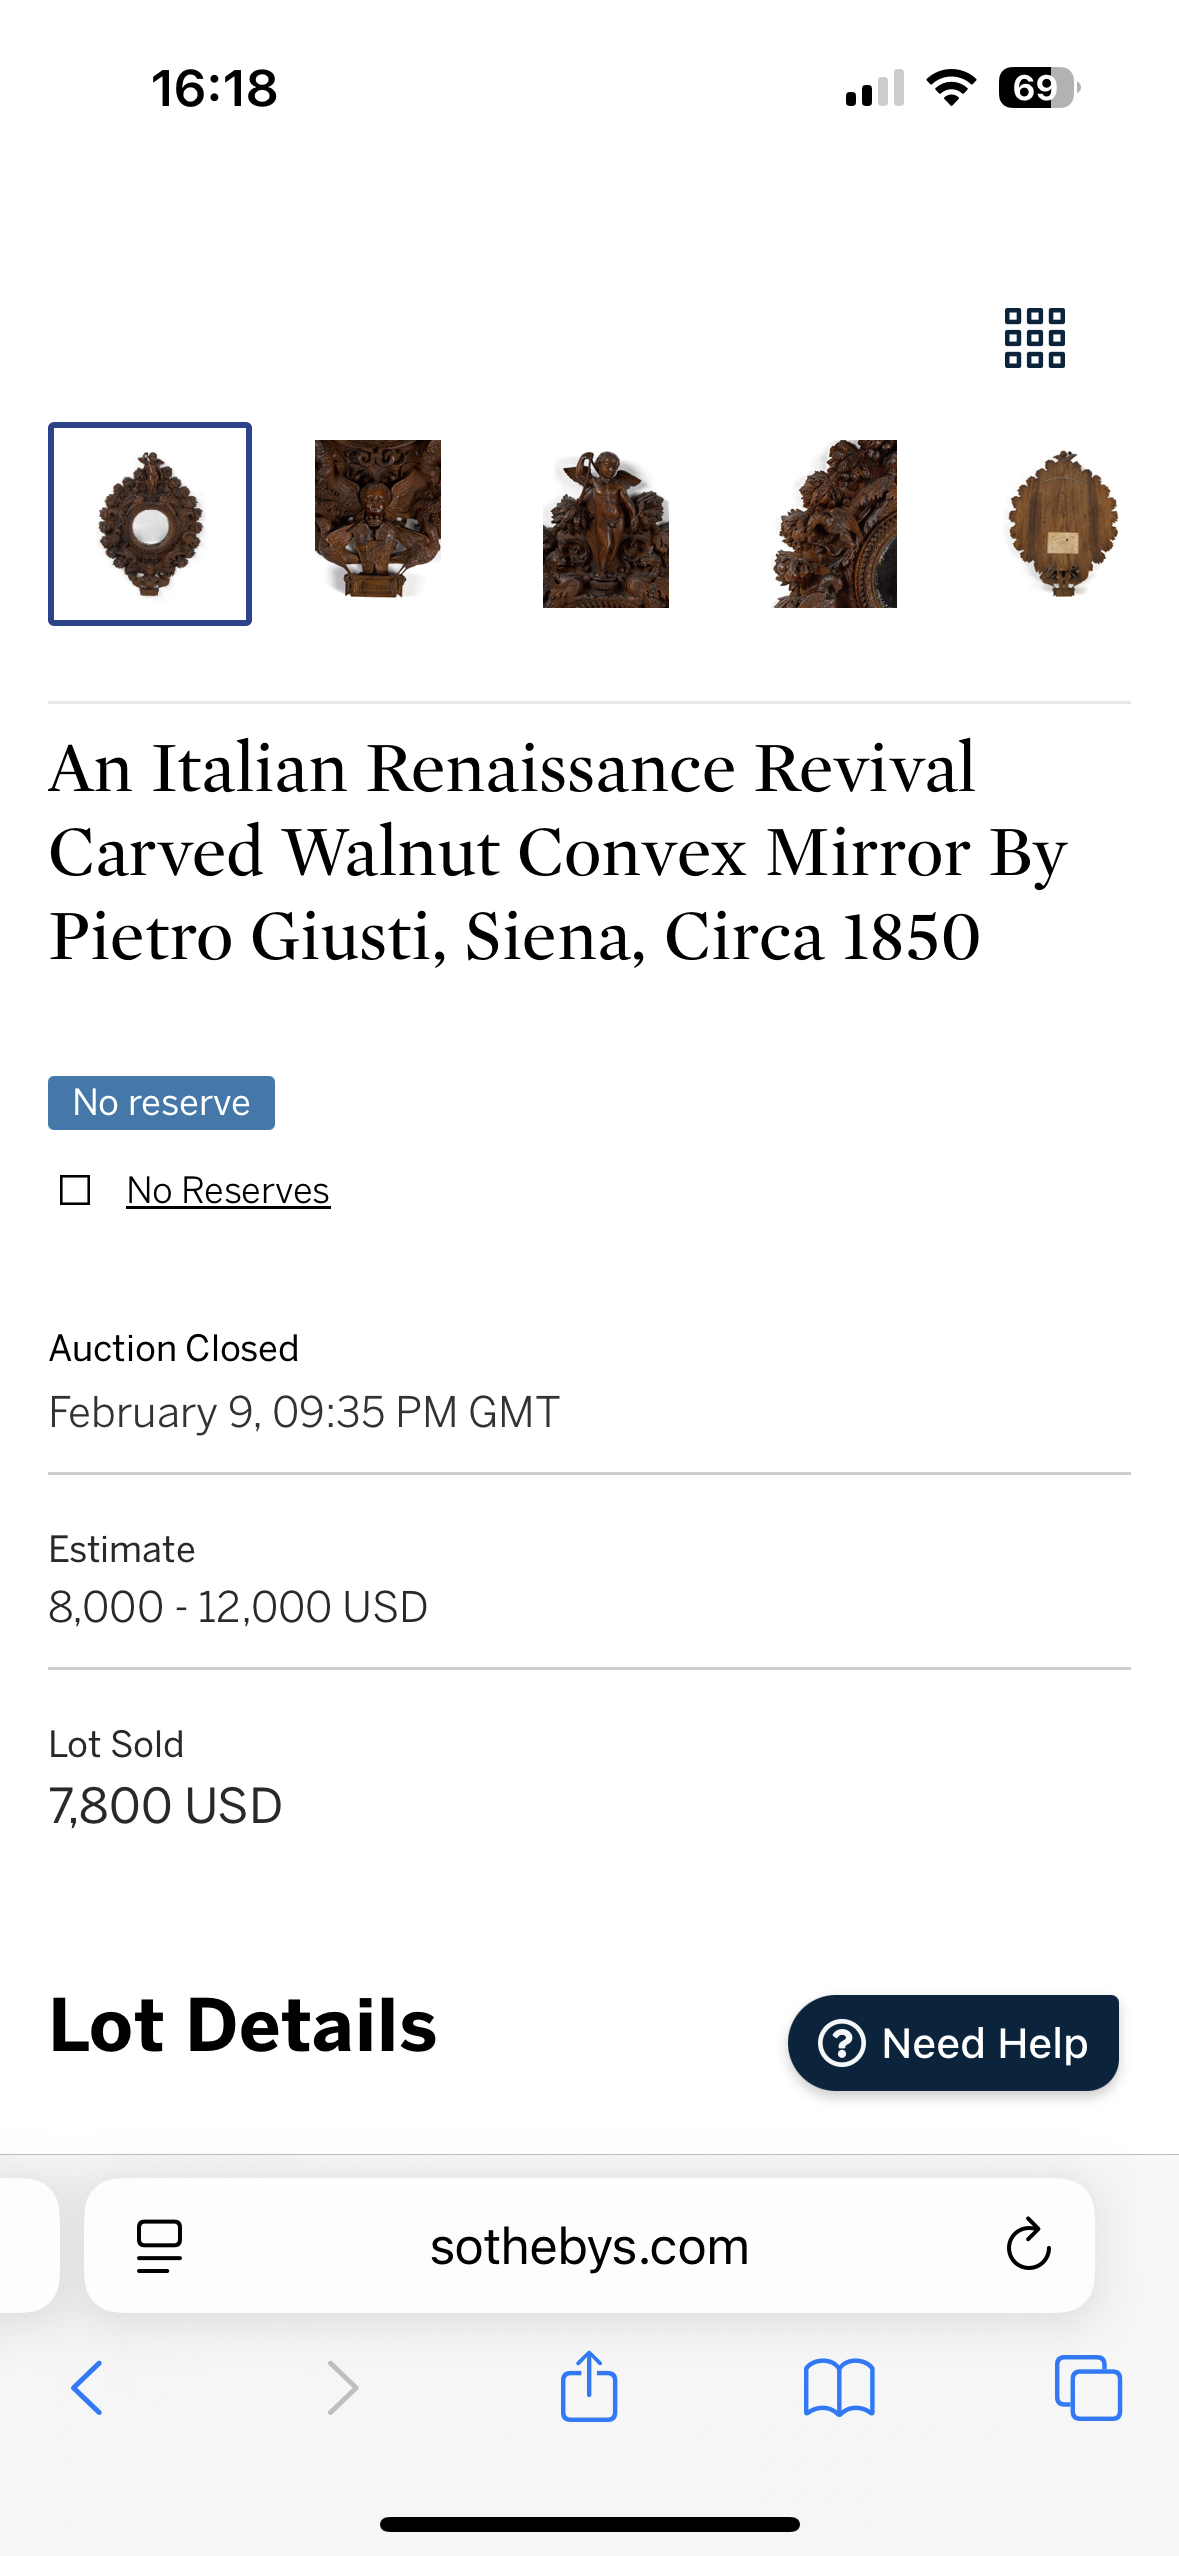Screen dimensions: 1179x2556
Task: View the standing cherub carving thumbnail
Action: pyautogui.click(x=605, y=526)
